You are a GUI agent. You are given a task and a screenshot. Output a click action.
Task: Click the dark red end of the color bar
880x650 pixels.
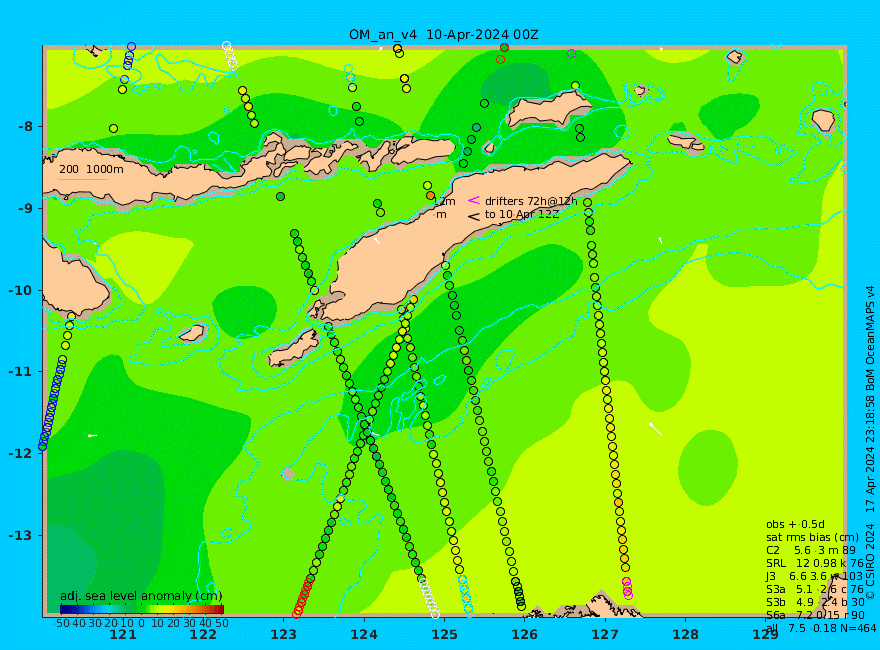(x=219, y=609)
